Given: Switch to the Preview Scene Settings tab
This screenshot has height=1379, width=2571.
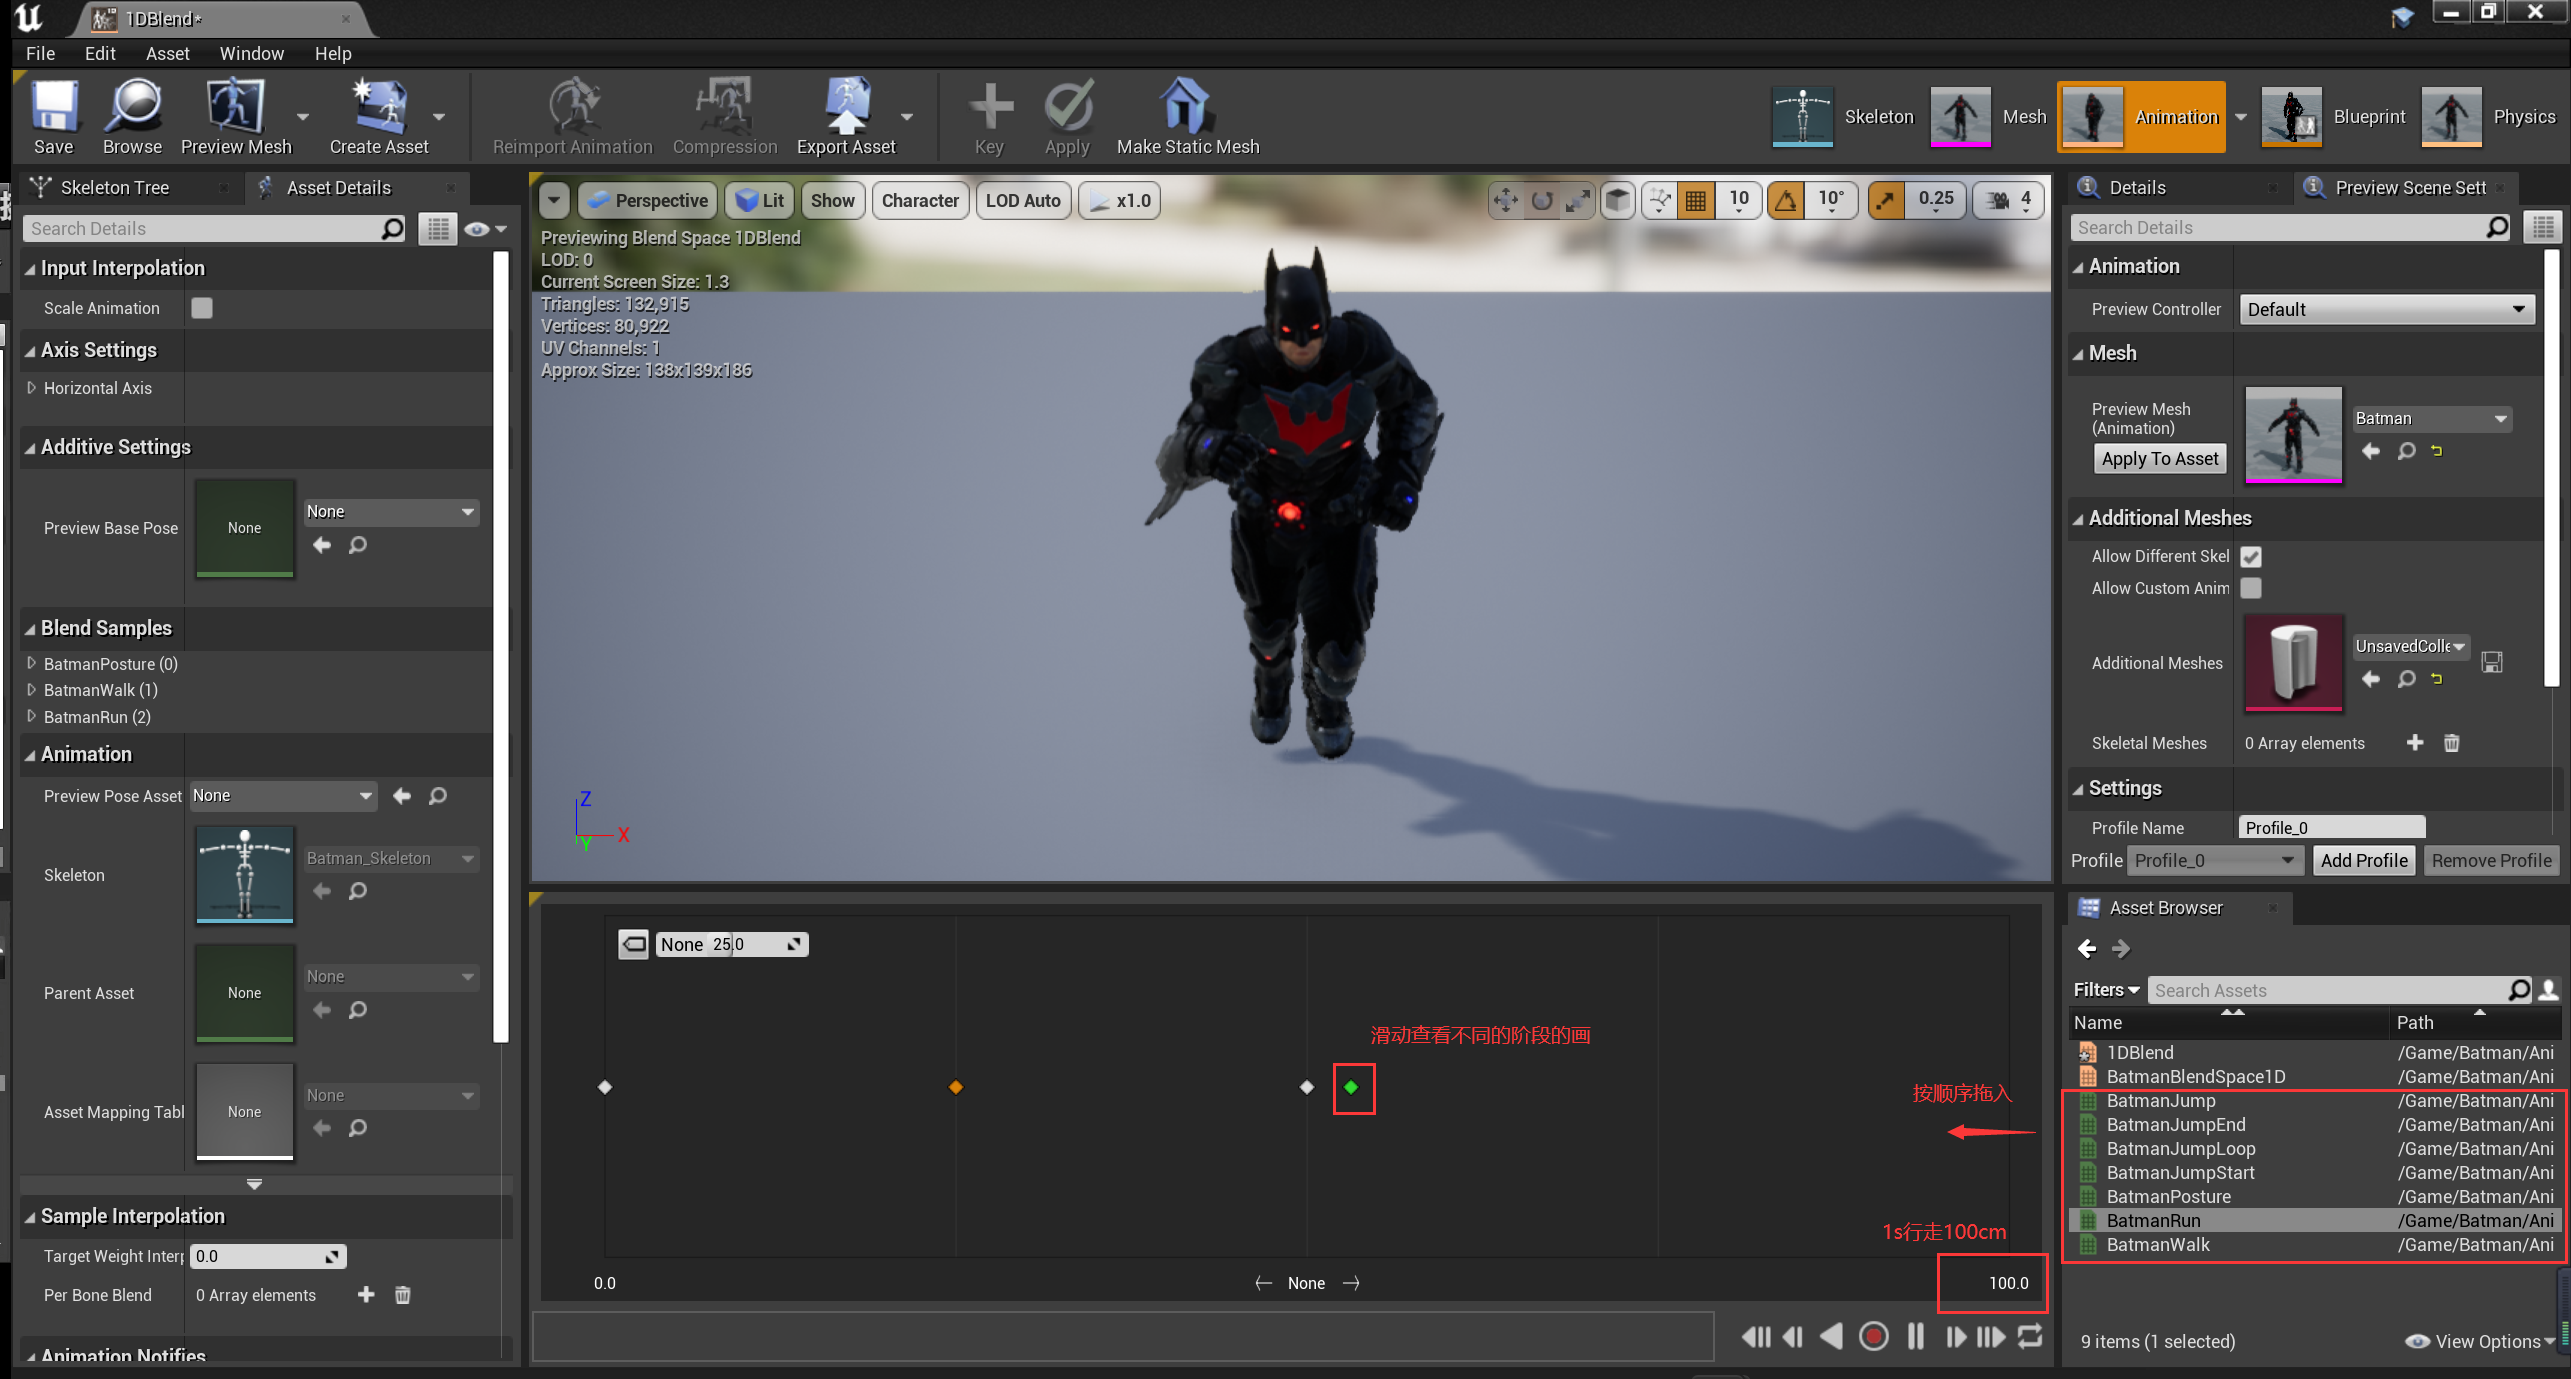Looking at the screenshot, I should (2410, 188).
